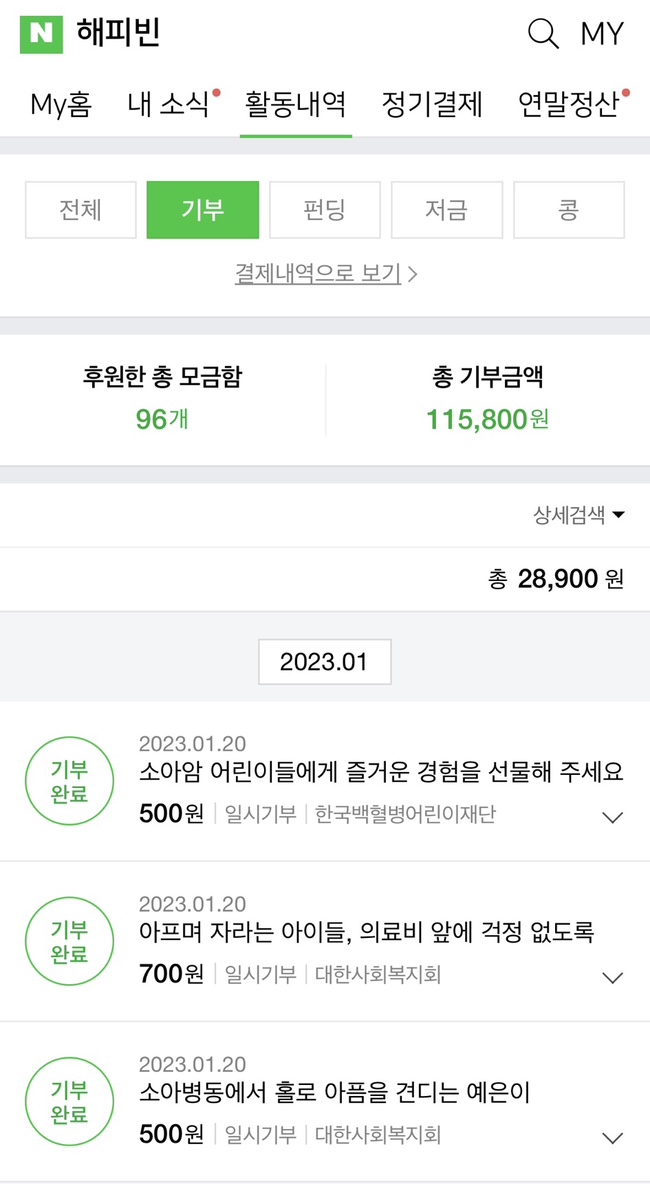Viewport: 650px width, 1184px height.
Task: Click the green Naver N logo
Action: click(41, 34)
